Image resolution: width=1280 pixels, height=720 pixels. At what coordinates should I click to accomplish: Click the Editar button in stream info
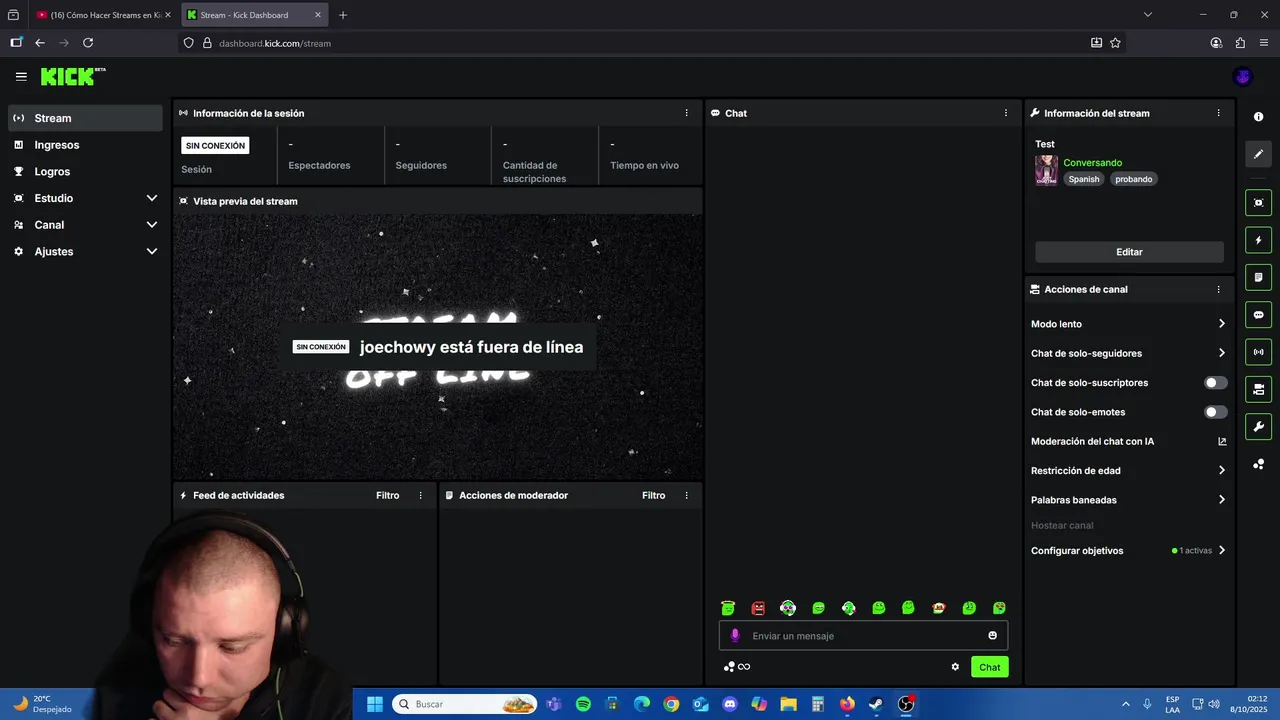point(1129,252)
